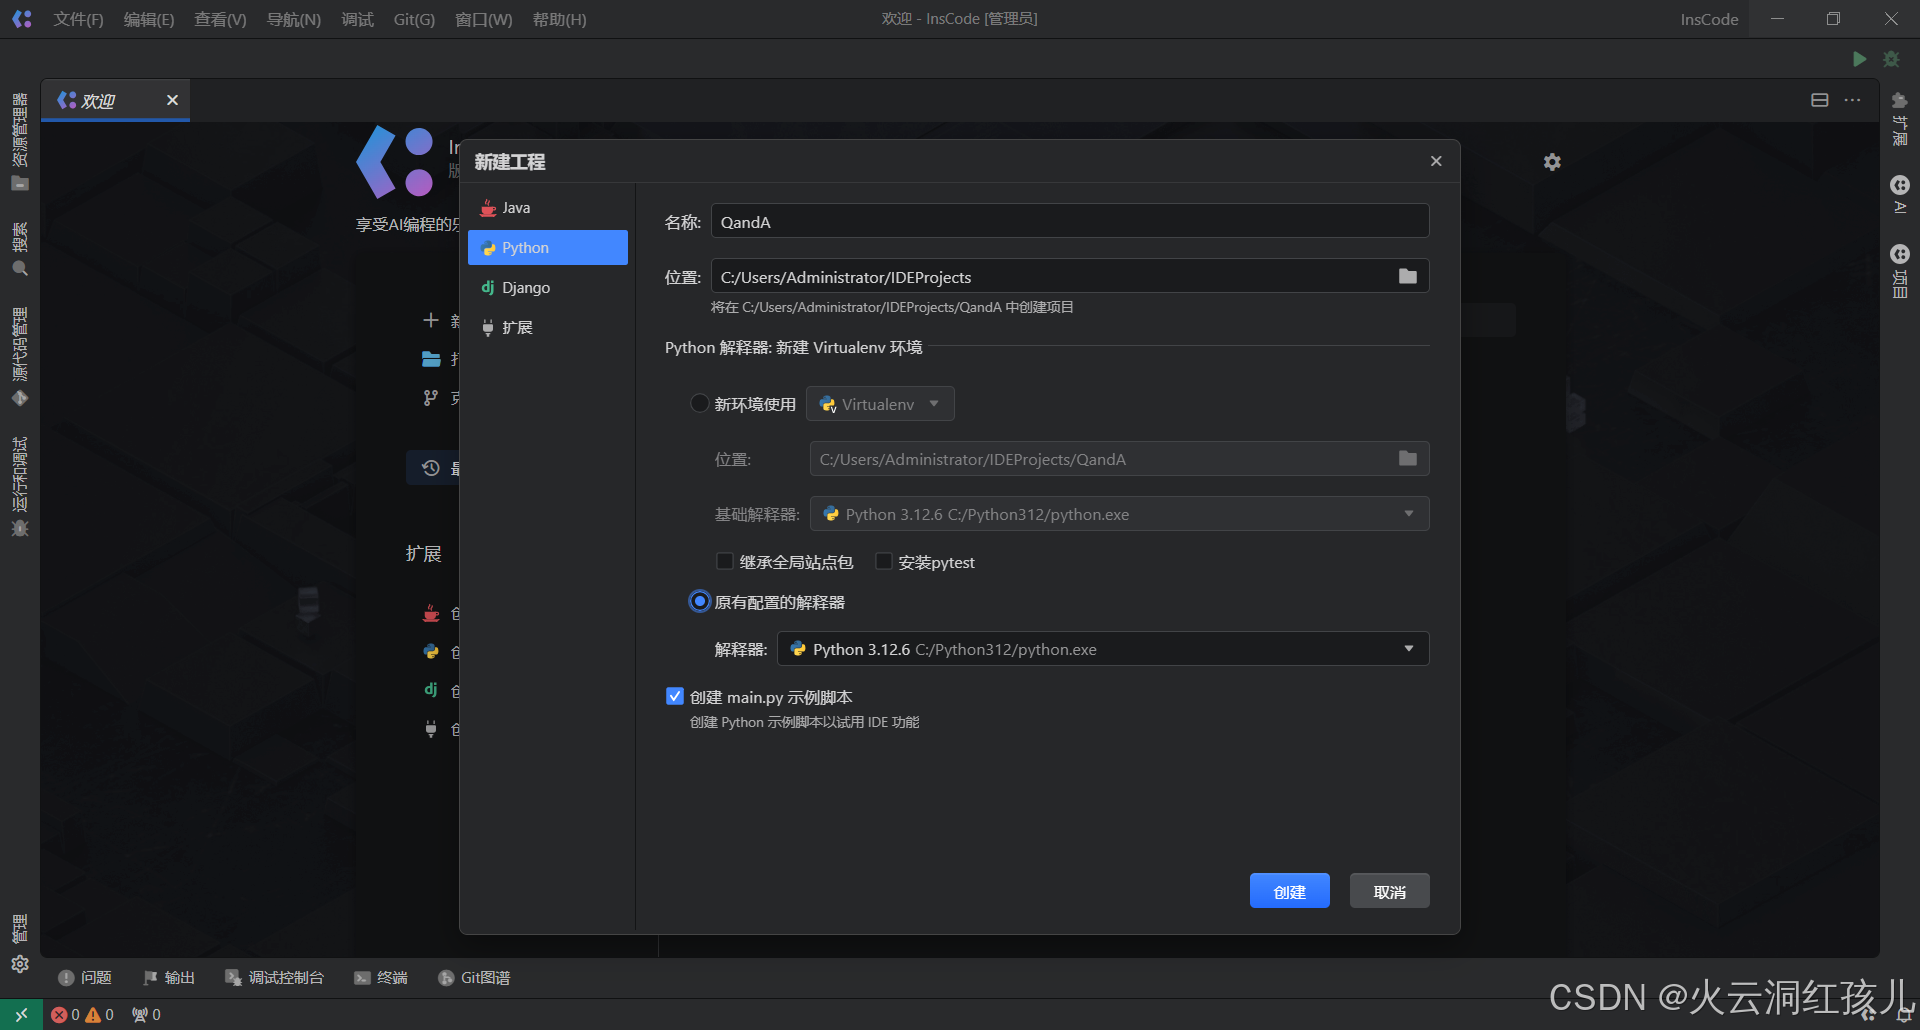Browse folder for virtualenv location path

[x=1408, y=458]
